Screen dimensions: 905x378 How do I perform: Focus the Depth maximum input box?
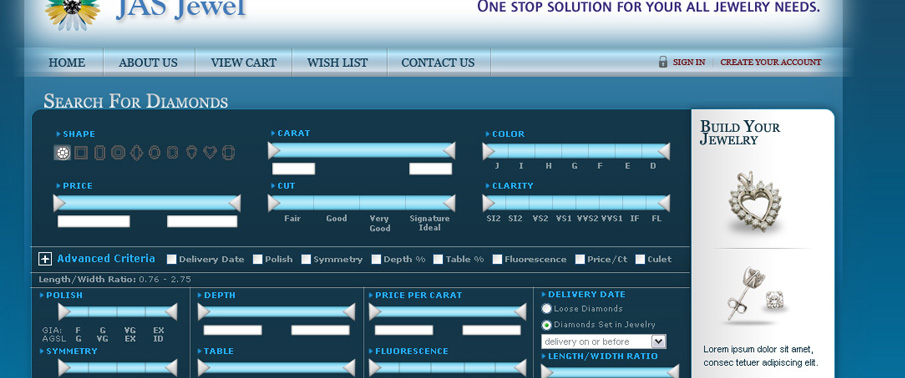tap(320, 330)
